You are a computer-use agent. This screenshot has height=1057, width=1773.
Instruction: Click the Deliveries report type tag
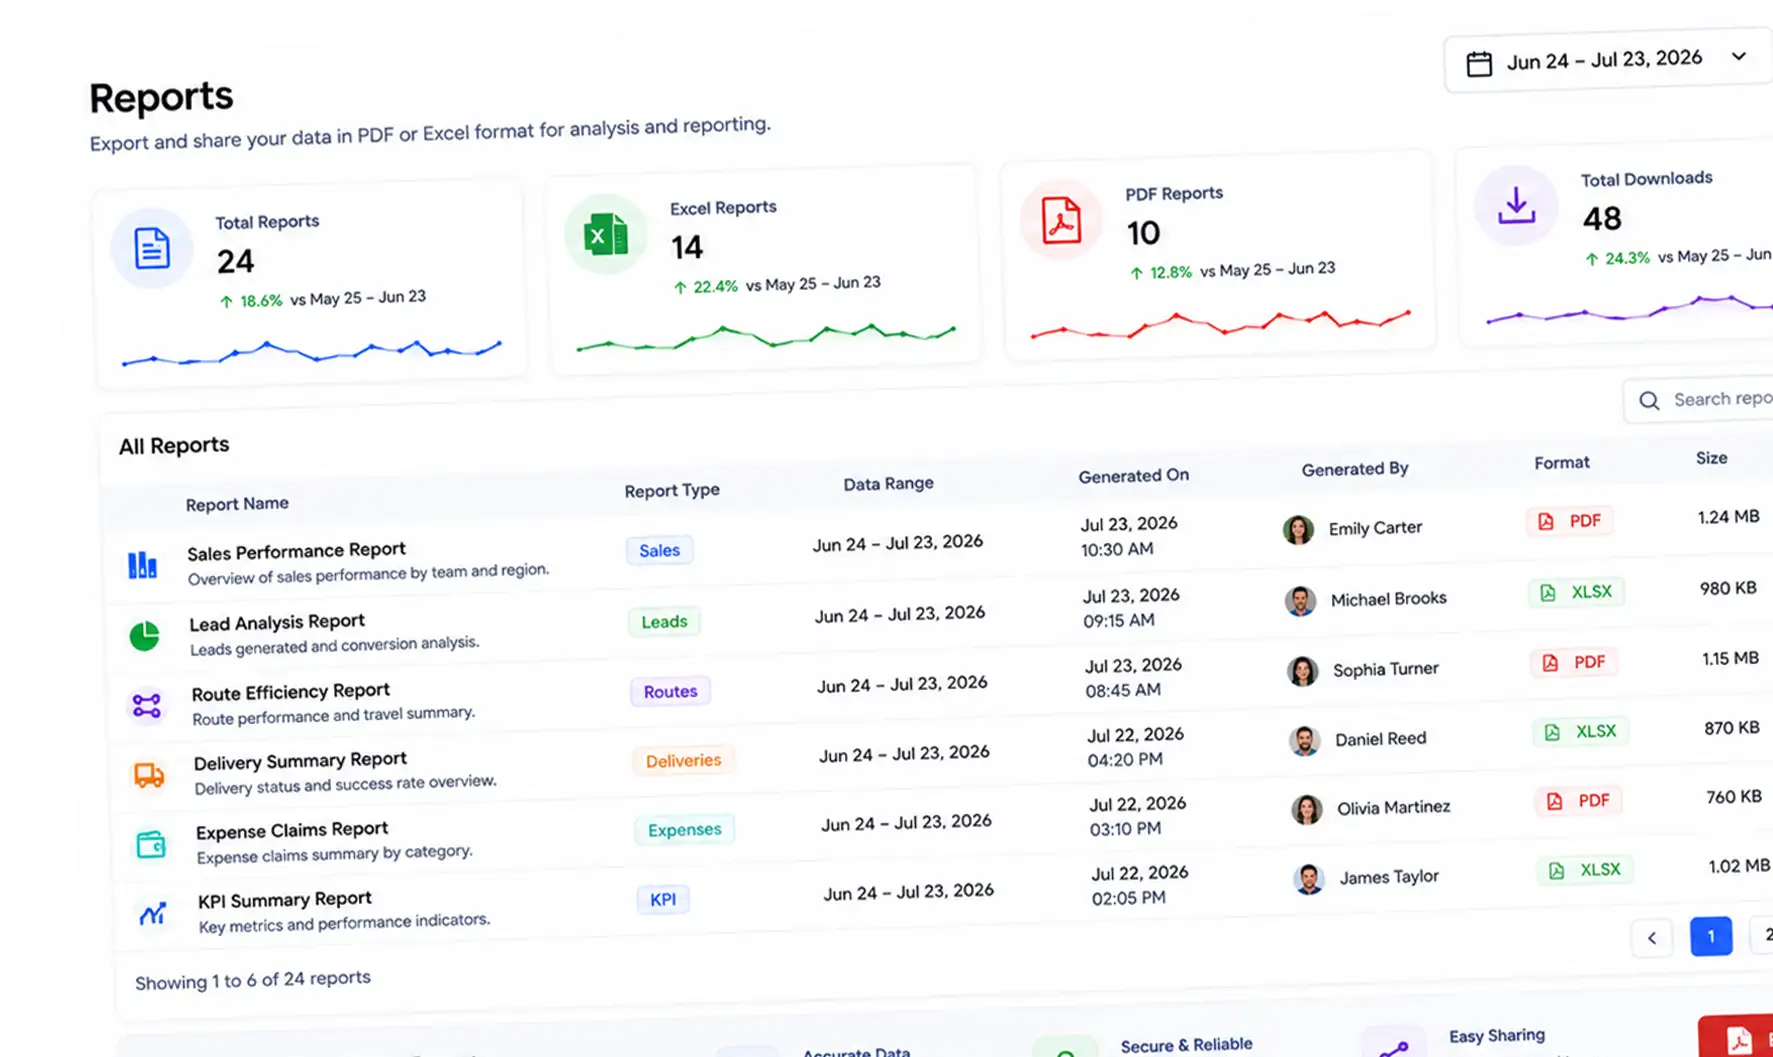[683, 761]
